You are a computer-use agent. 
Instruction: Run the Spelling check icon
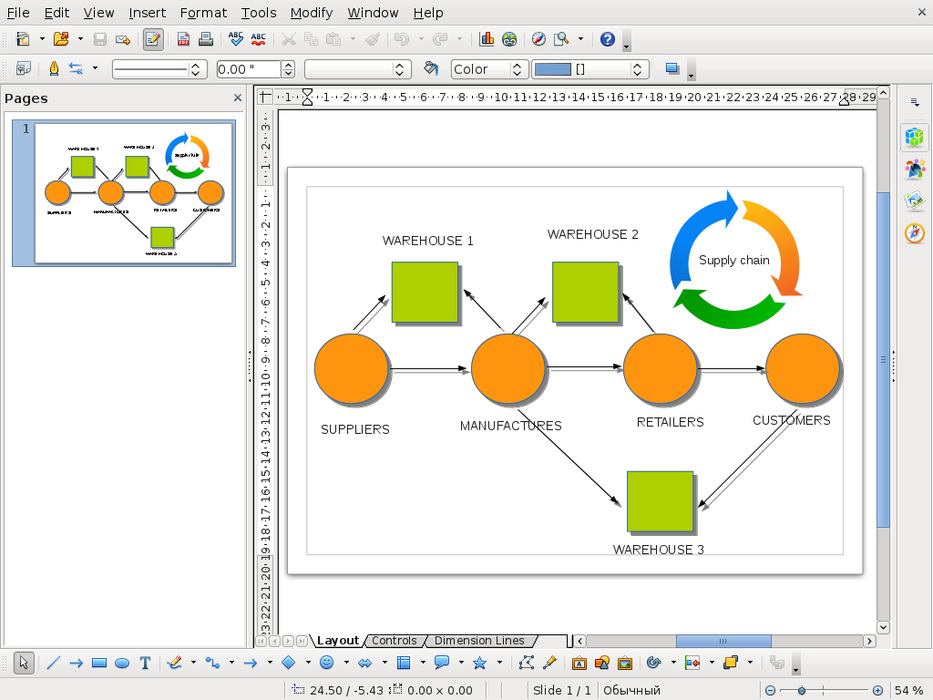tap(236, 40)
